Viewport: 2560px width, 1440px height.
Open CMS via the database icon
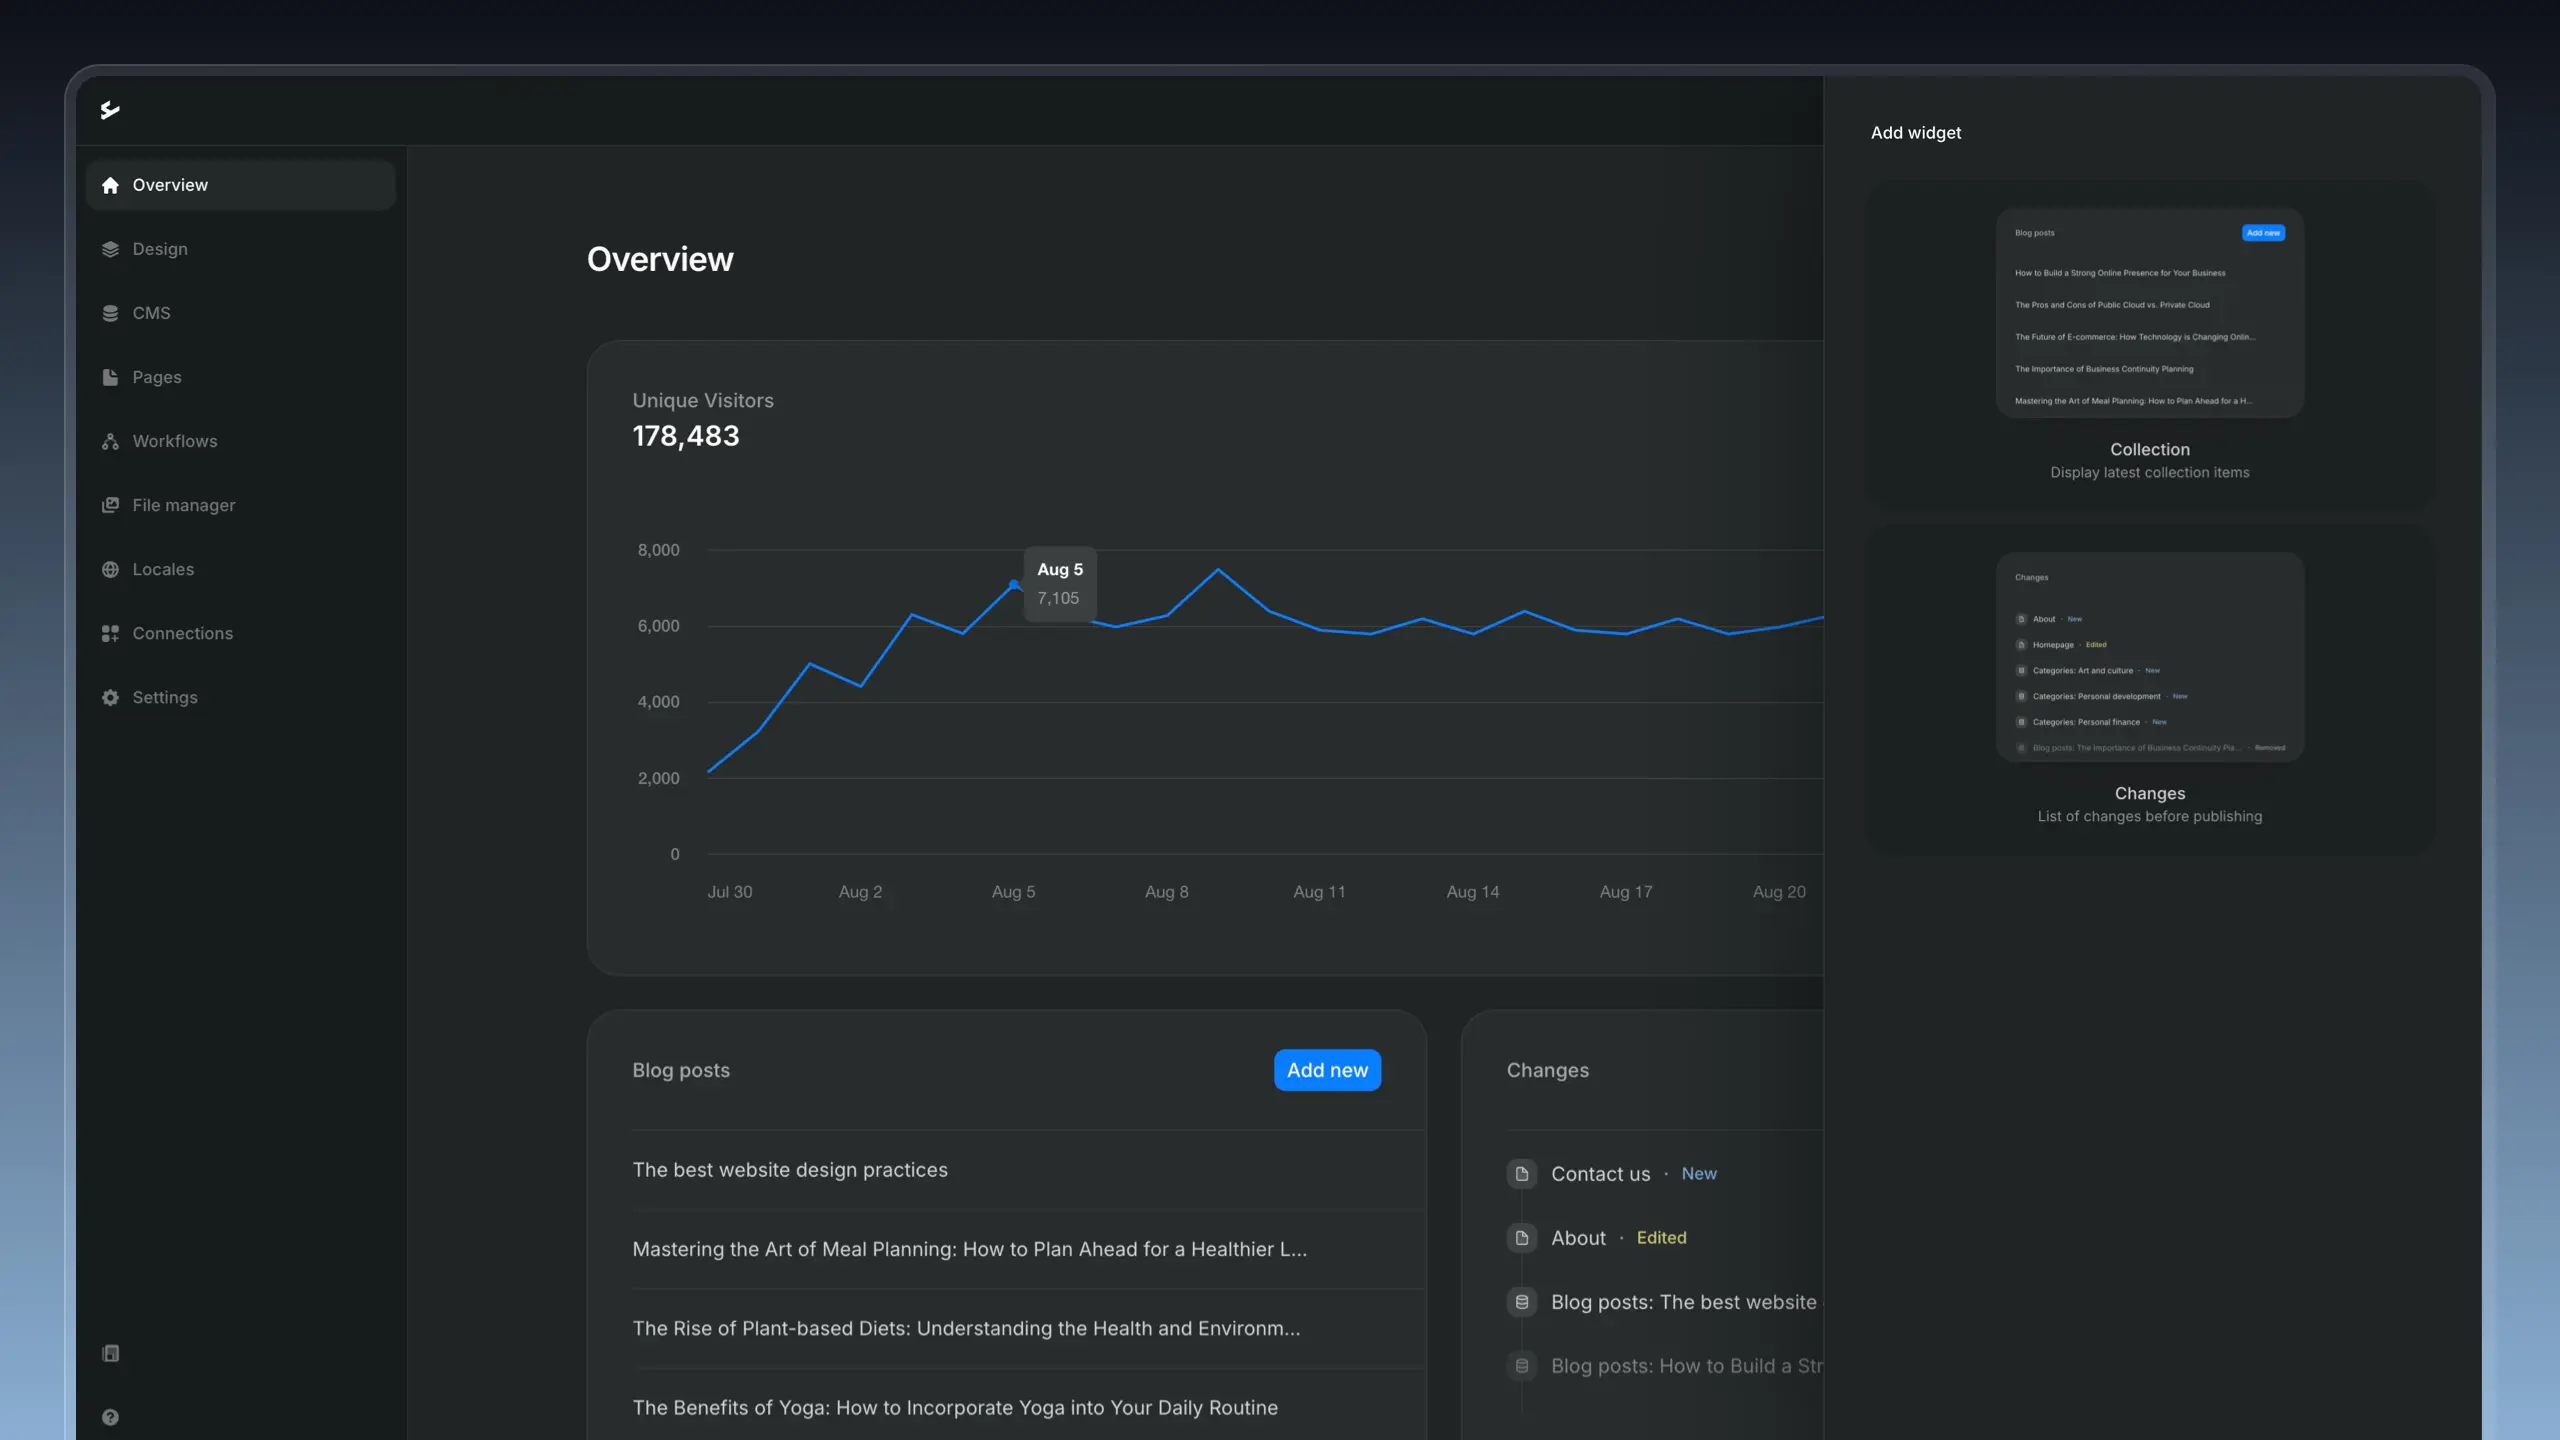pyautogui.click(x=110, y=312)
